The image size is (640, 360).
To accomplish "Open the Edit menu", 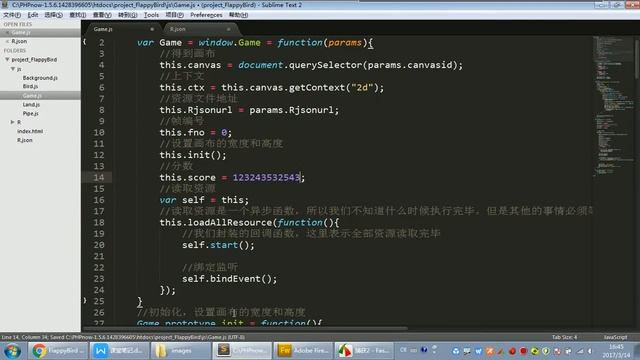I will pyautogui.click(x=33, y=15).
